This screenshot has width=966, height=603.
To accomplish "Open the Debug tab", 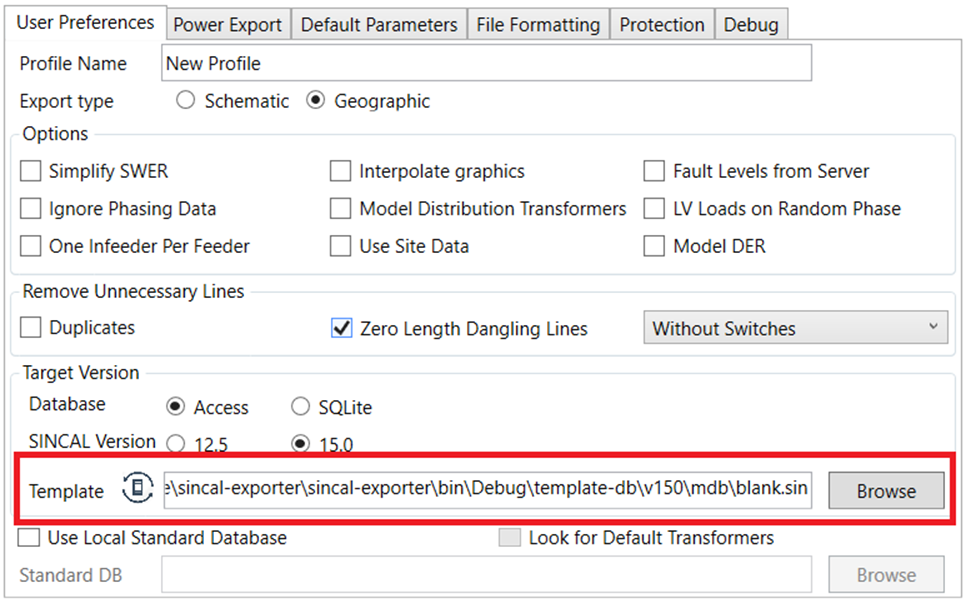I will (x=751, y=25).
